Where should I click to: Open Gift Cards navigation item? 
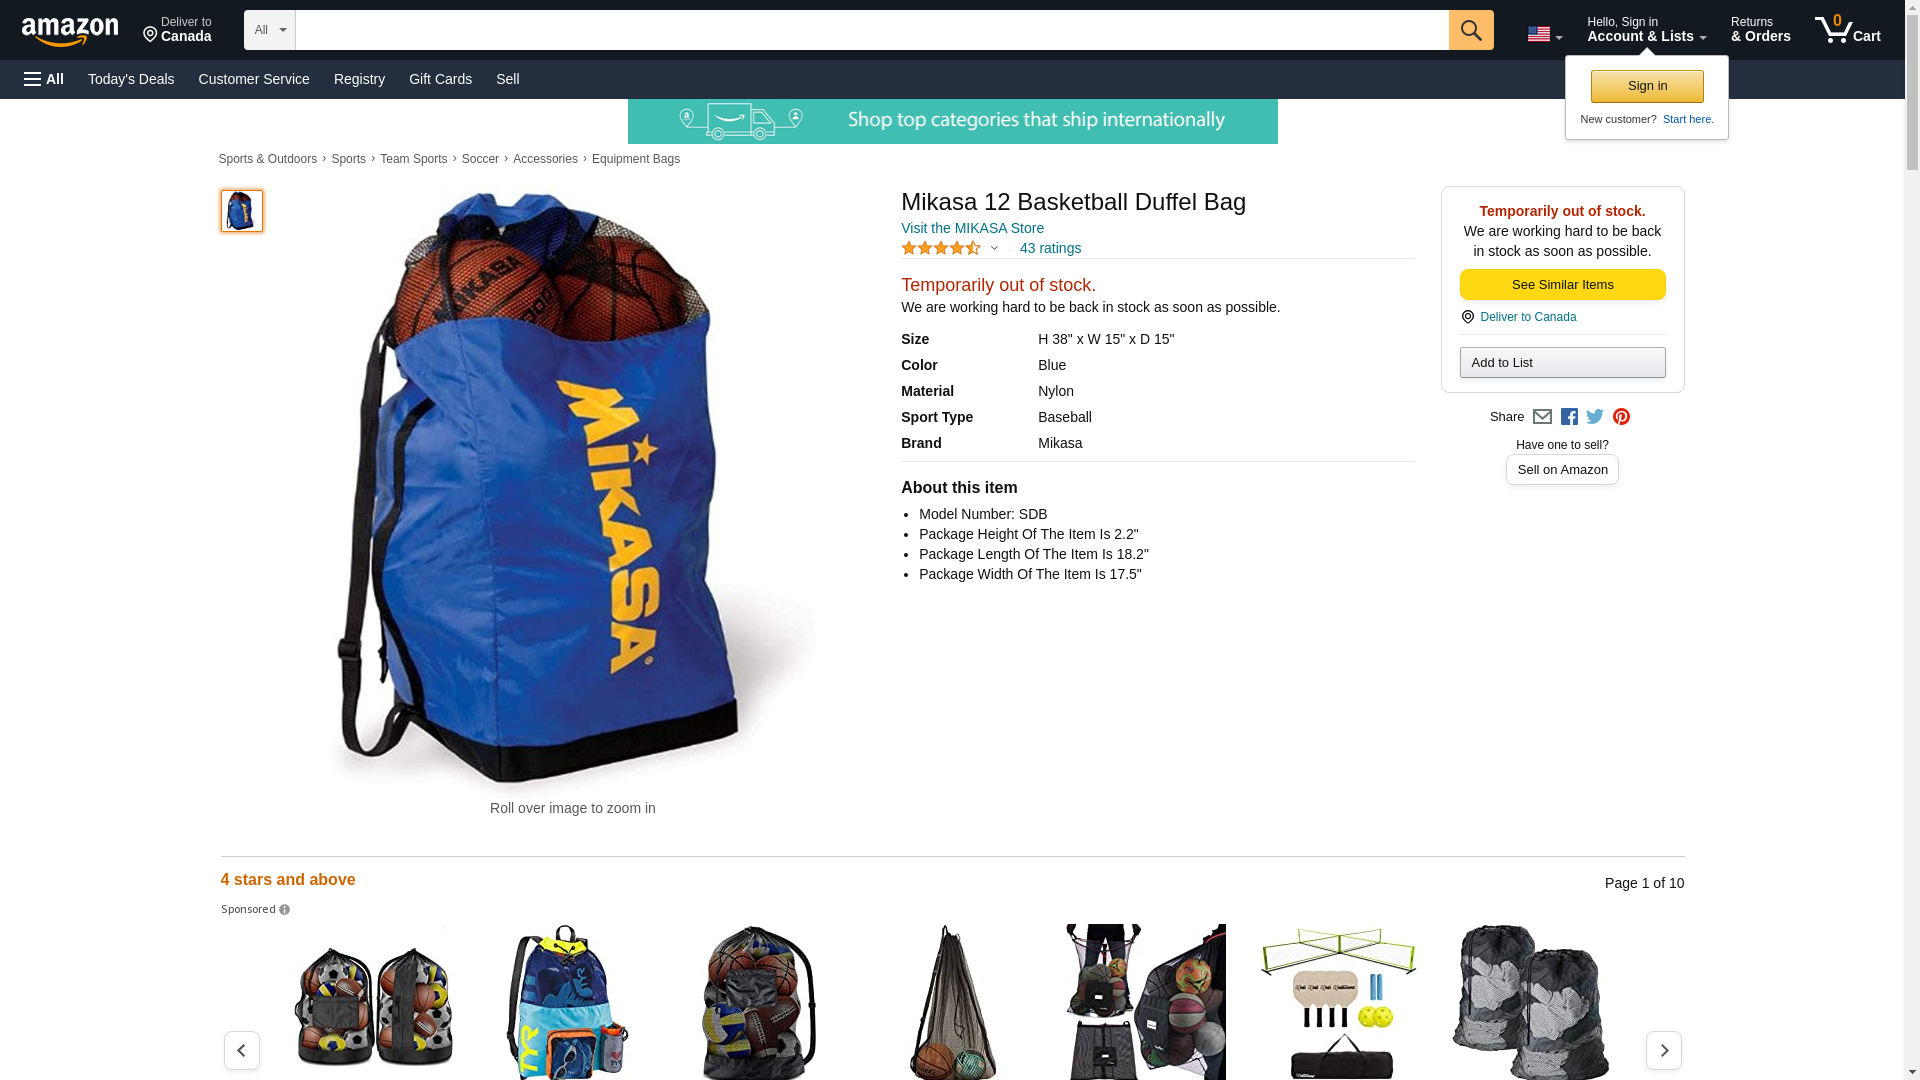(x=440, y=79)
